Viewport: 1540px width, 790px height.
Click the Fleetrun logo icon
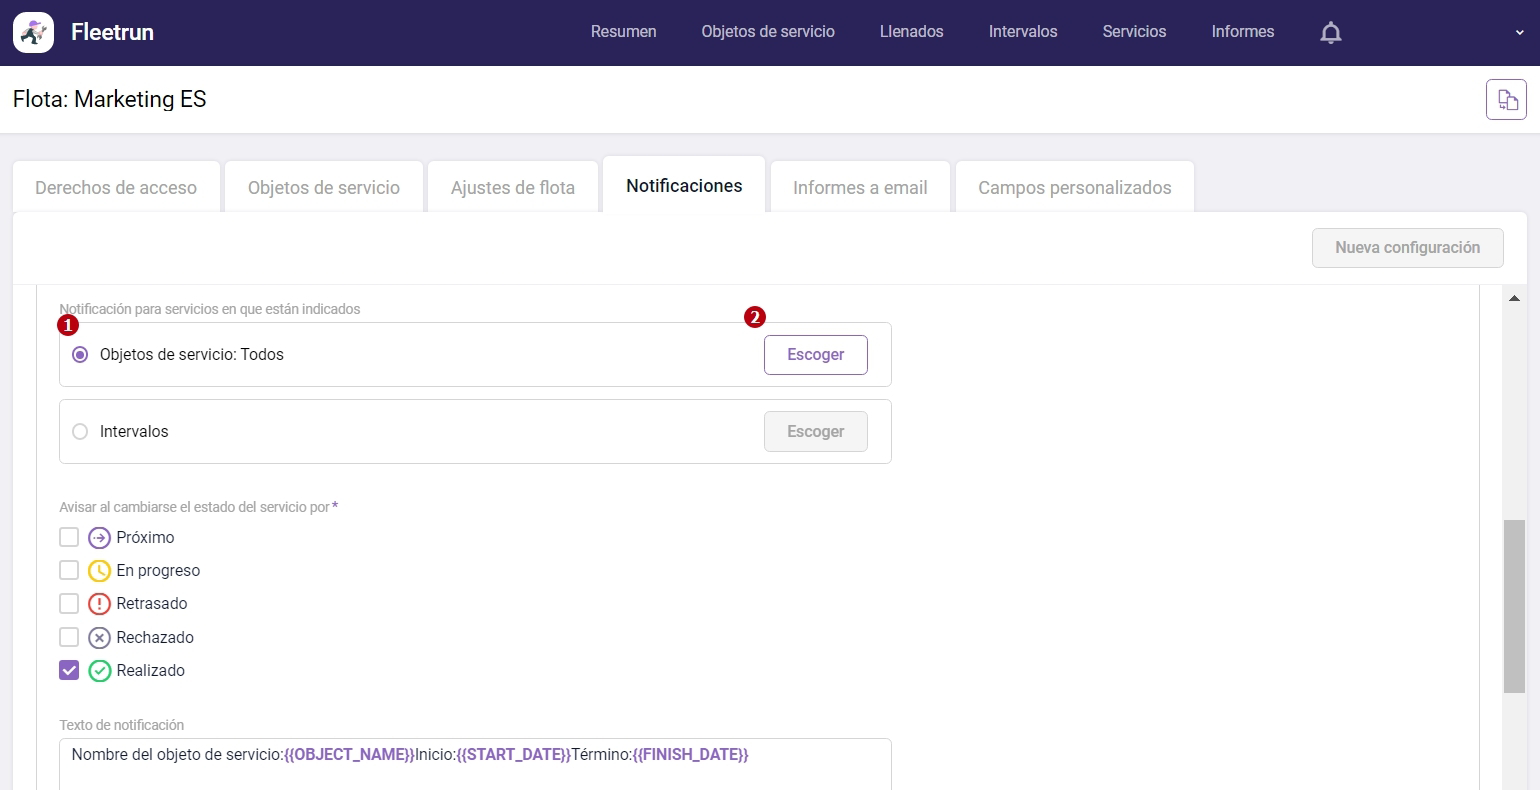click(x=33, y=32)
